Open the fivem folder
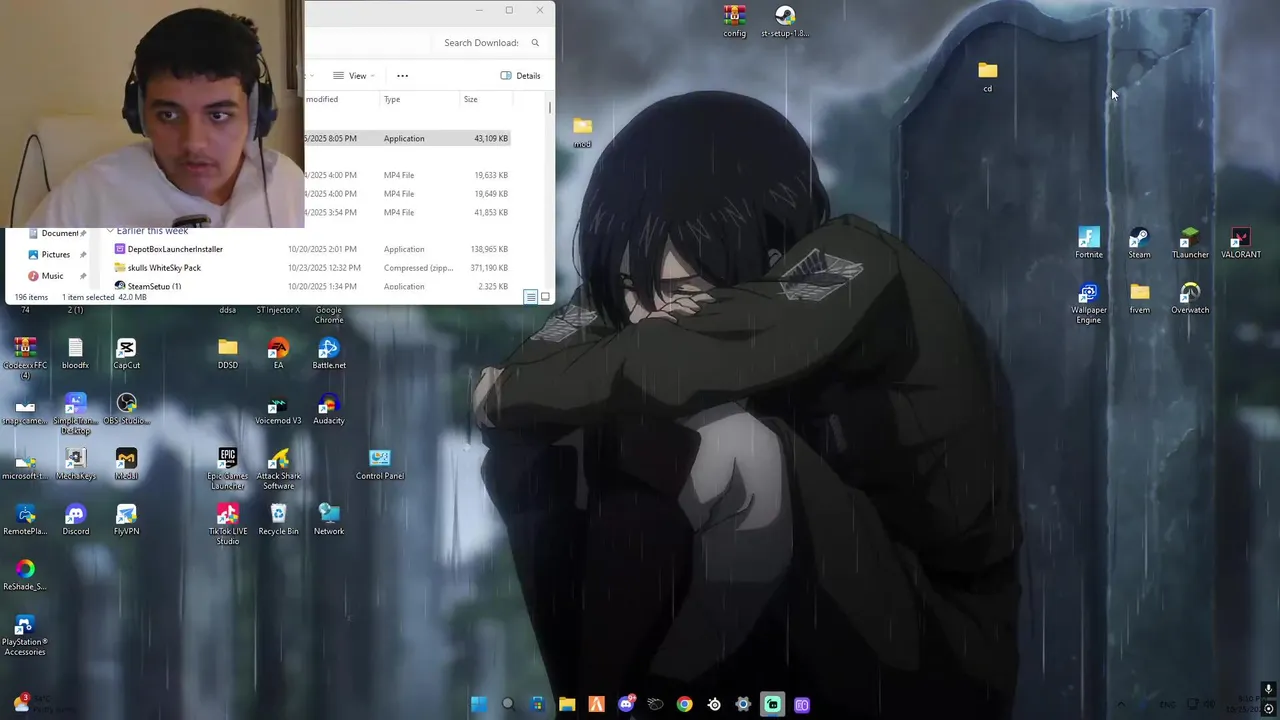1280x720 pixels. point(1139,298)
